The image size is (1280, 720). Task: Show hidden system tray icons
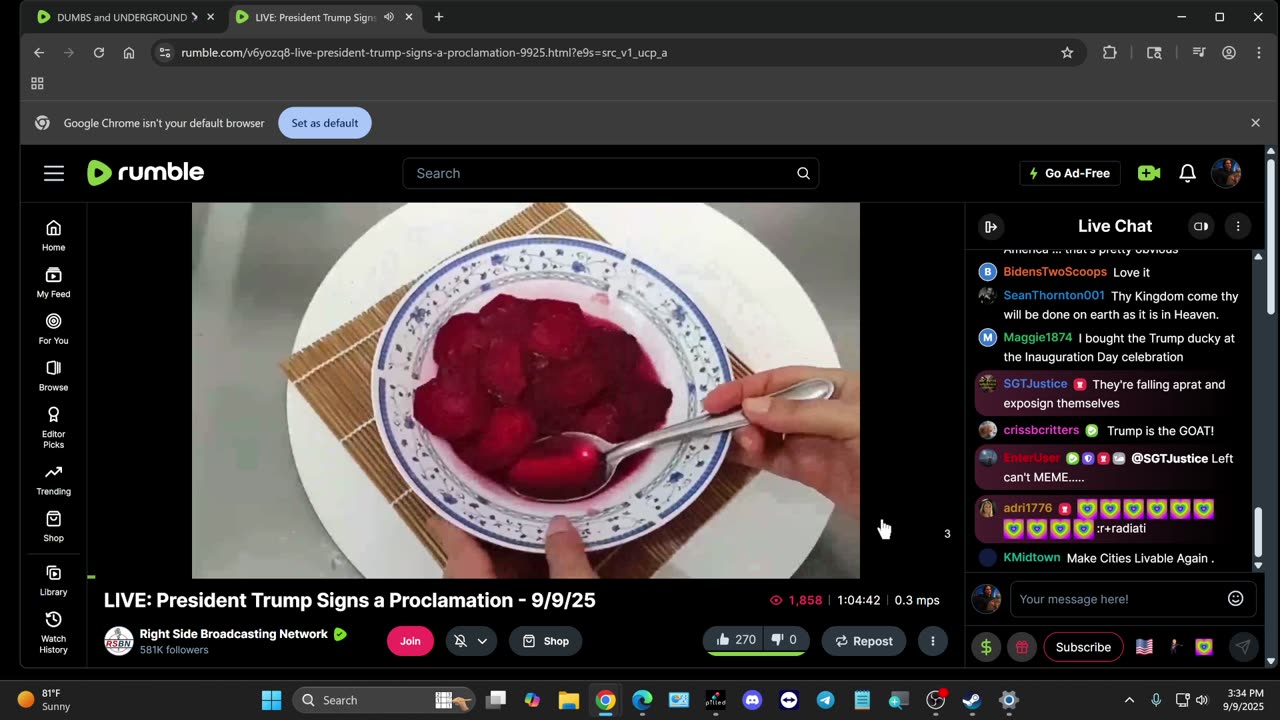tap(1129, 700)
